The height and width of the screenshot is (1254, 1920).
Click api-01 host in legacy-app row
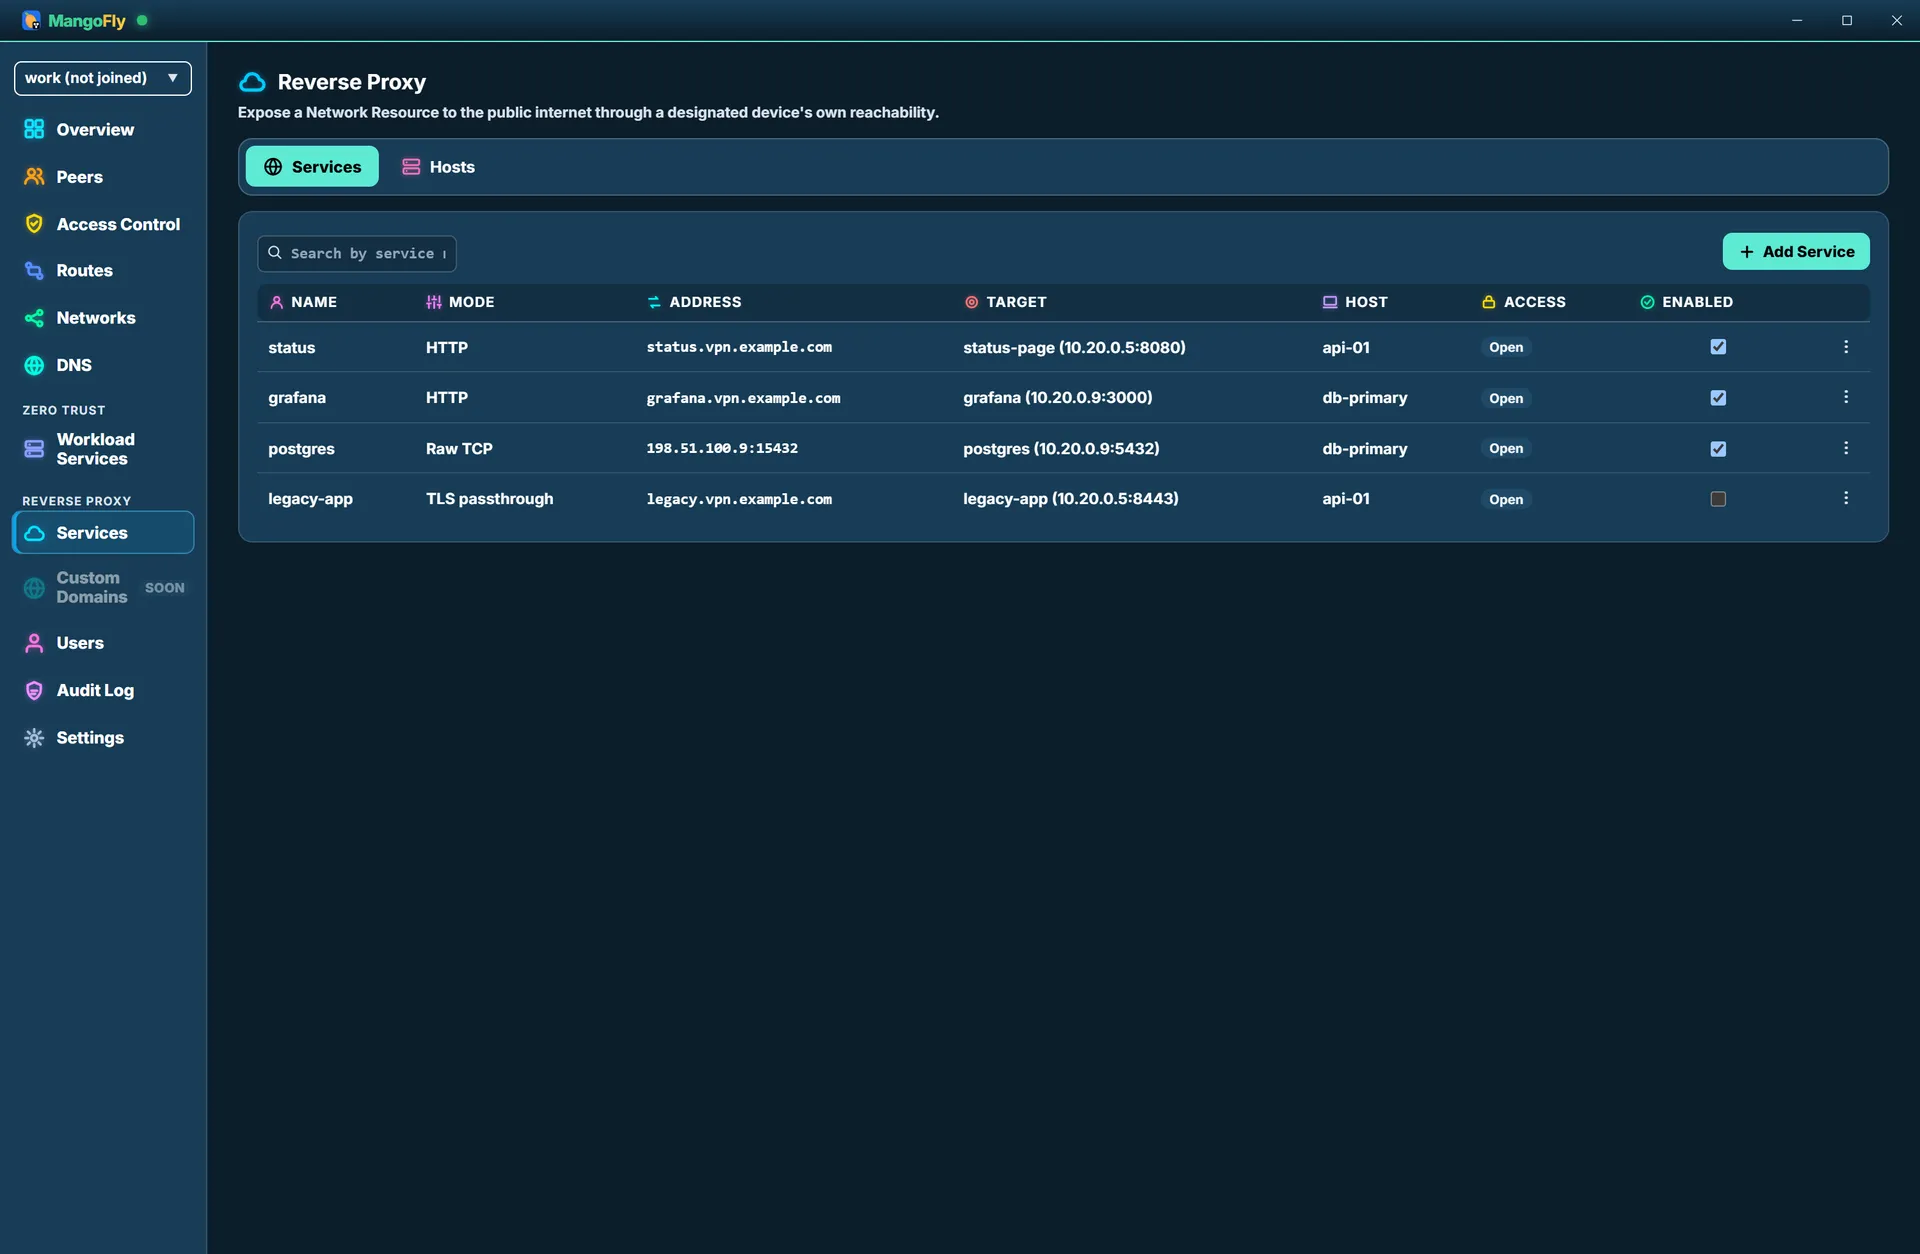coord(1346,498)
